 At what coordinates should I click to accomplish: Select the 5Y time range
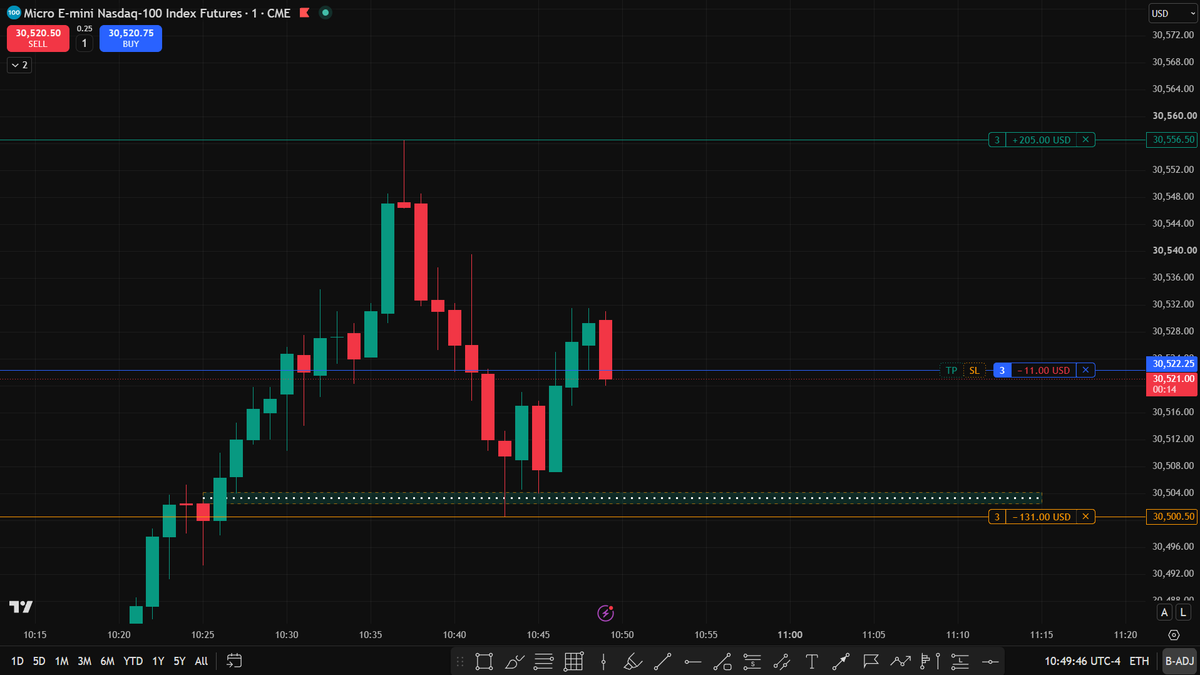click(x=179, y=661)
